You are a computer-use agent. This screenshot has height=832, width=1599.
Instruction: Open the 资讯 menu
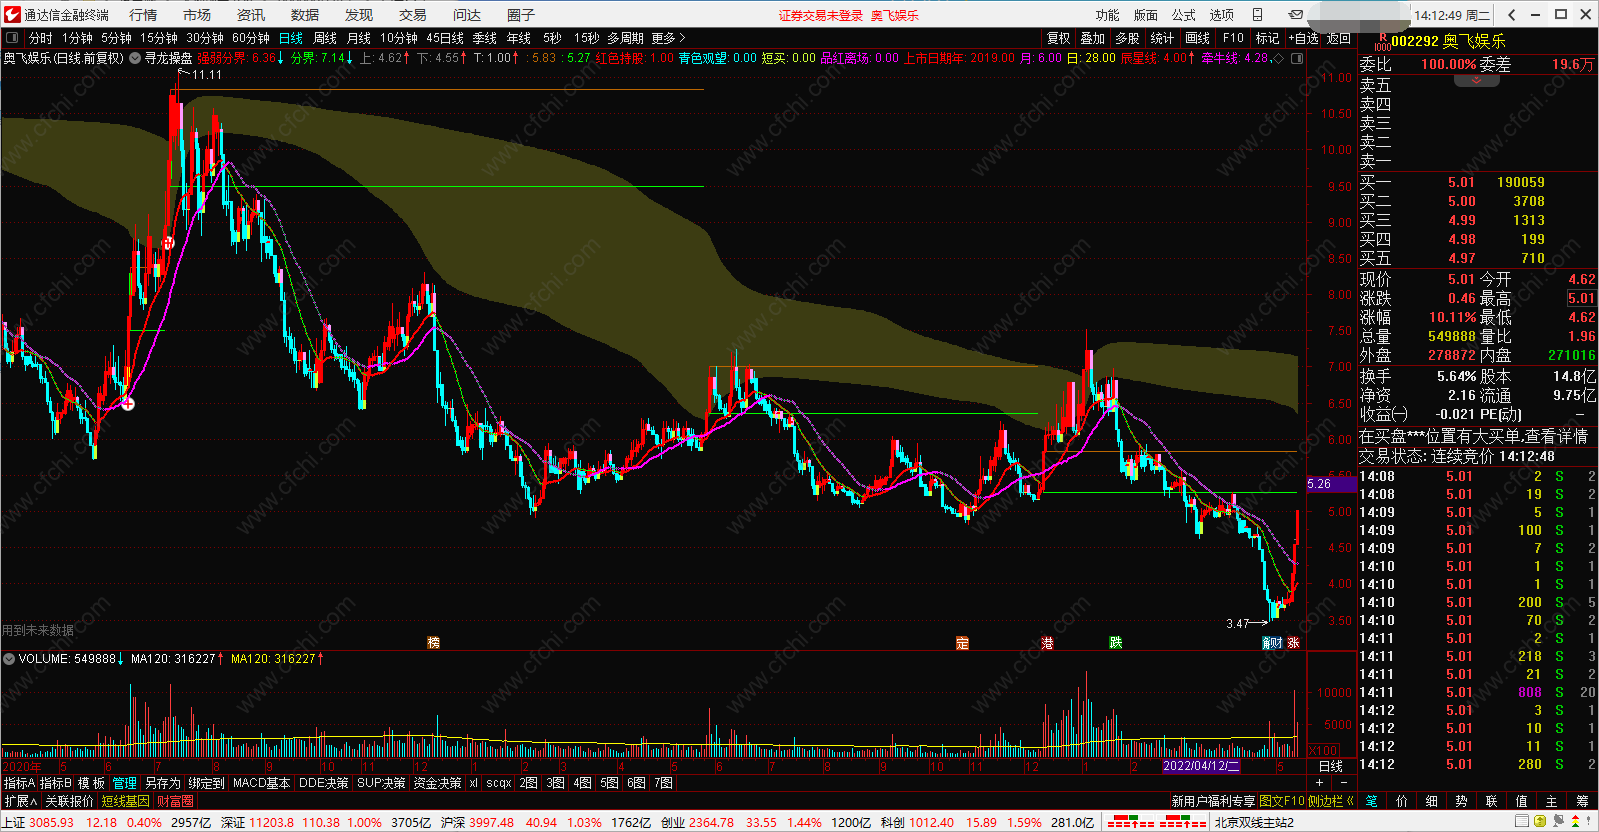point(251,15)
